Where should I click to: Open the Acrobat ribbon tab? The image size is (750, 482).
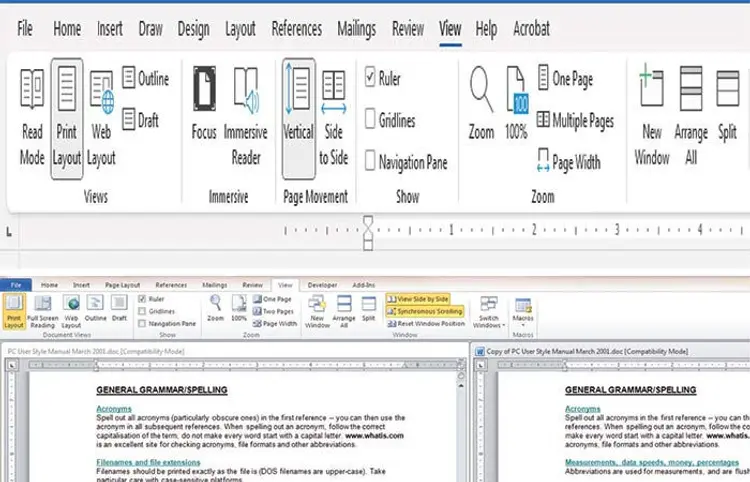pyautogui.click(x=531, y=29)
